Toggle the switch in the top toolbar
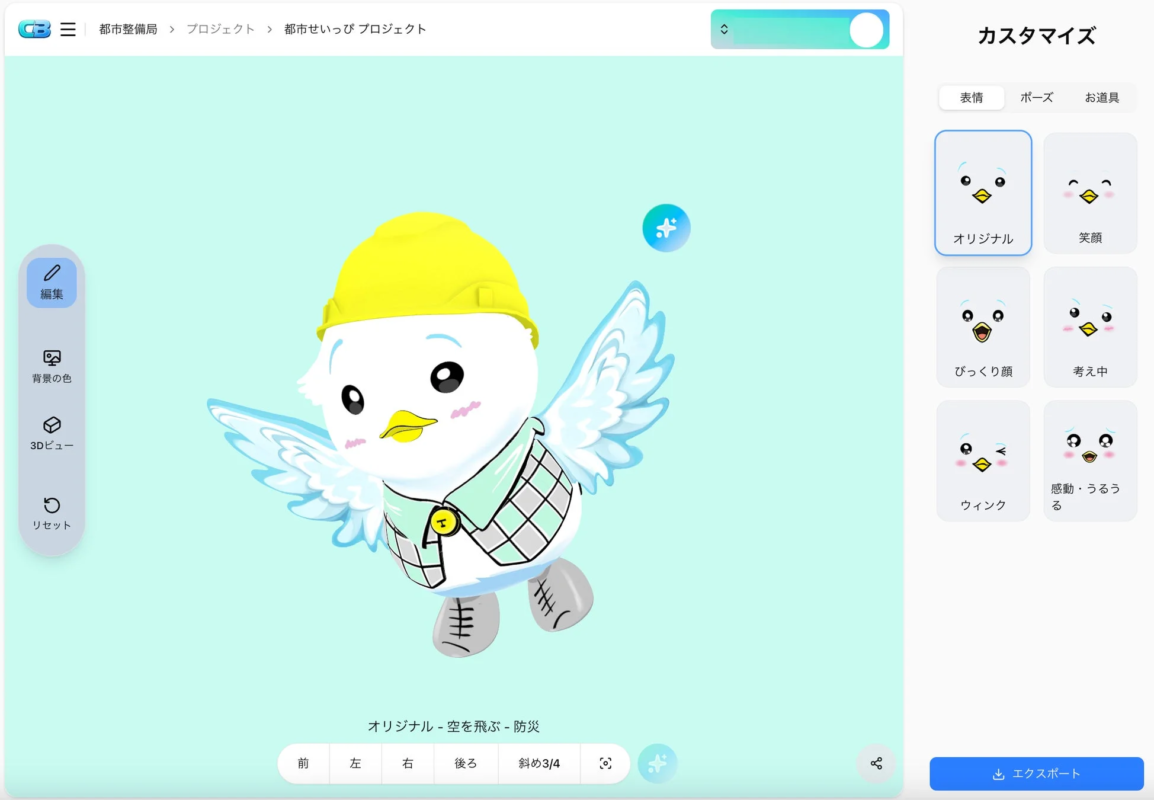1154x800 pixels. [x=866, y=29]
